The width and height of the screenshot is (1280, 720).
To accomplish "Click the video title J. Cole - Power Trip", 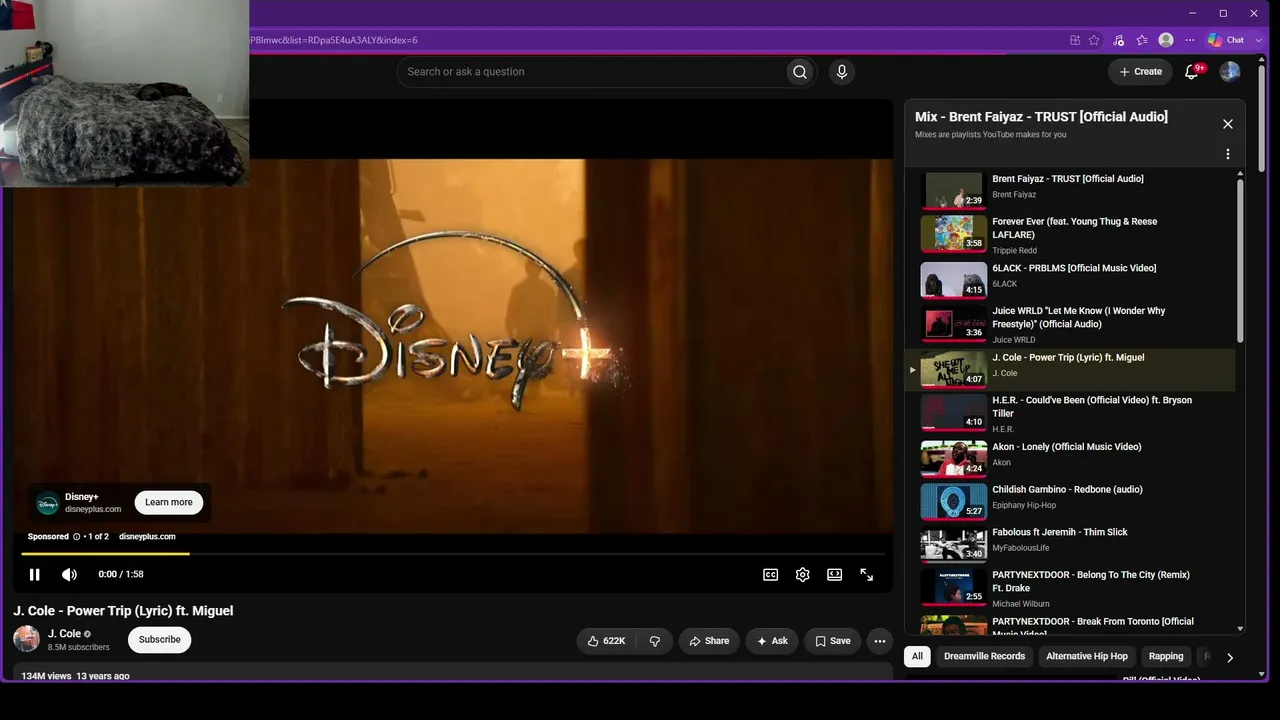I will point(123,611).
